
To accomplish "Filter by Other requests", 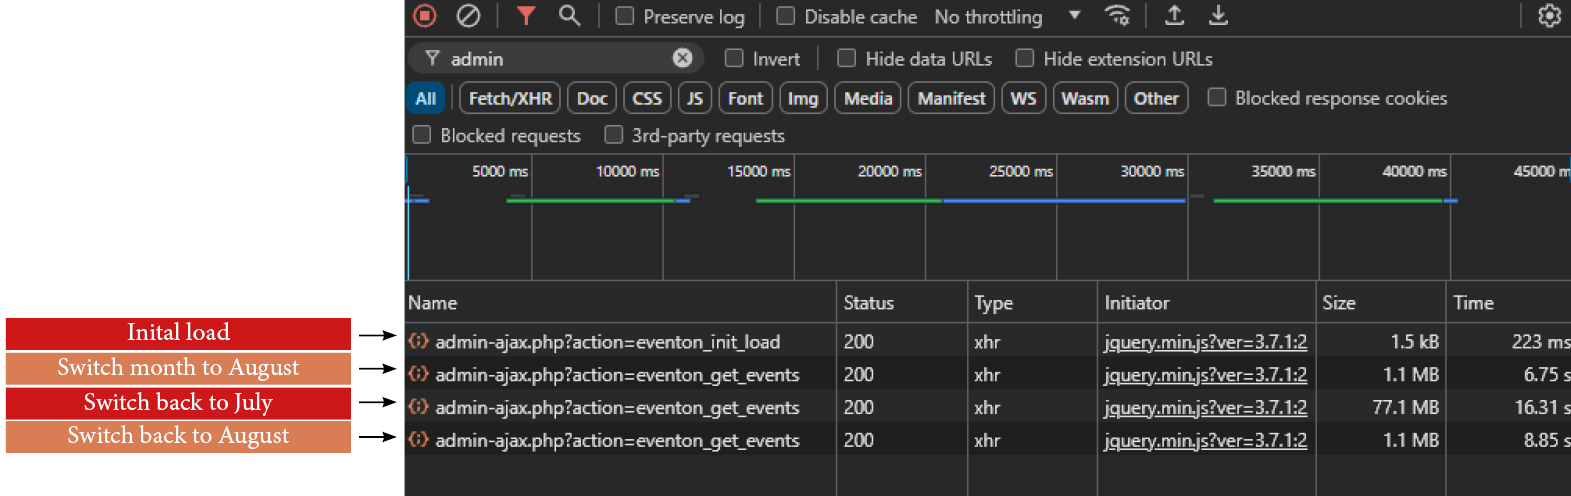I will tap(1156, 98).
